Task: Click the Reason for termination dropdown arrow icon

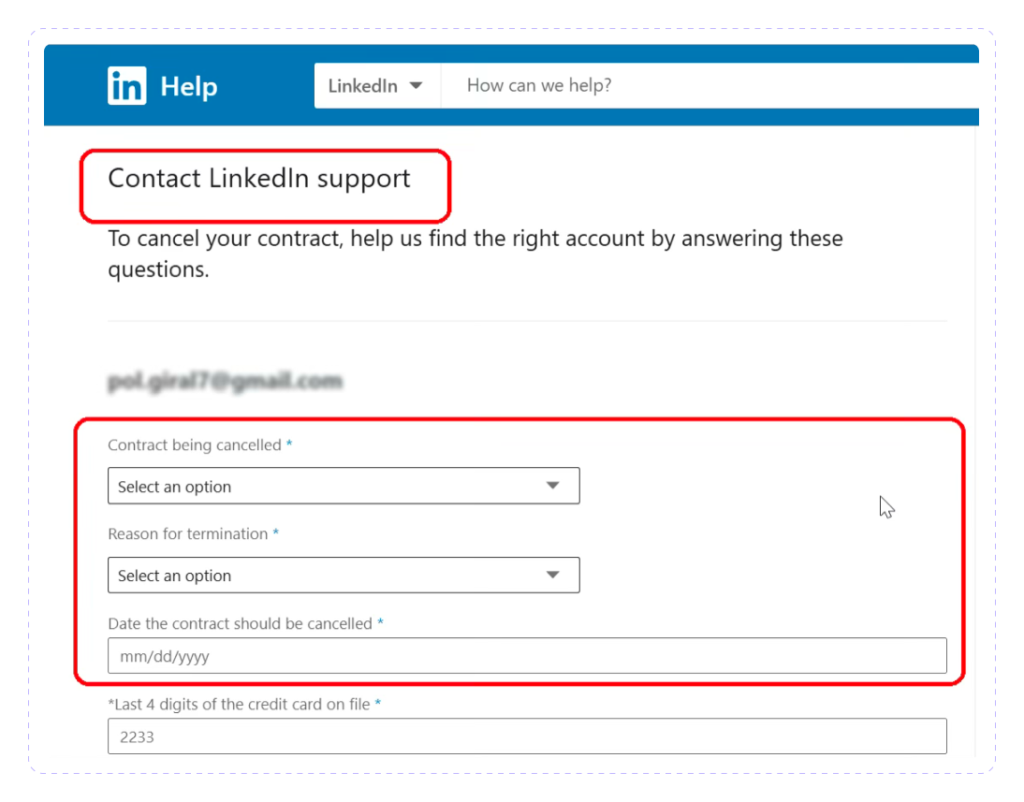Action: pyautogui.click(x=553, y=575)
